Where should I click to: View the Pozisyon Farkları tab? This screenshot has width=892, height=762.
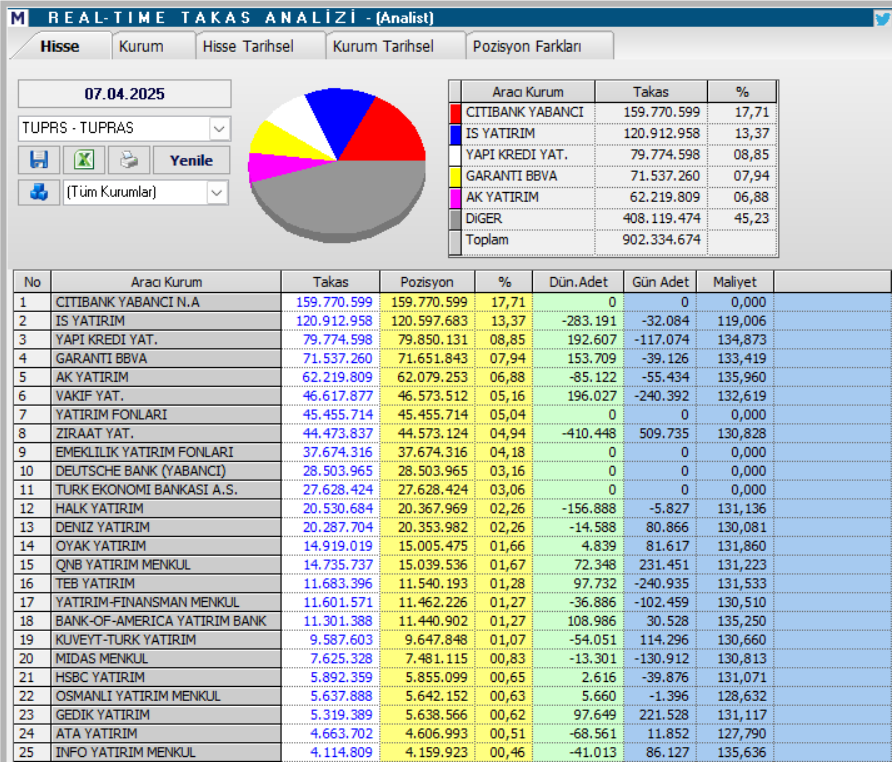click(x=528, y=45)
